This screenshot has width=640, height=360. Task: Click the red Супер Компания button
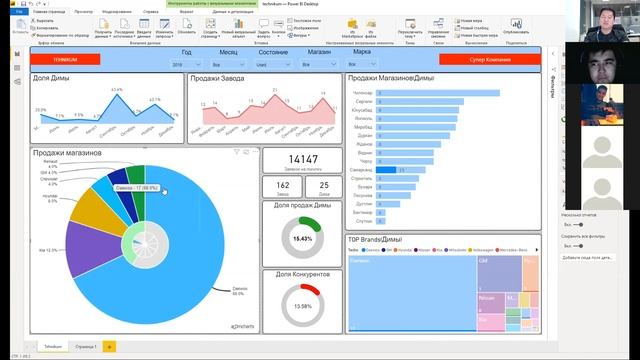click(490, 60)
